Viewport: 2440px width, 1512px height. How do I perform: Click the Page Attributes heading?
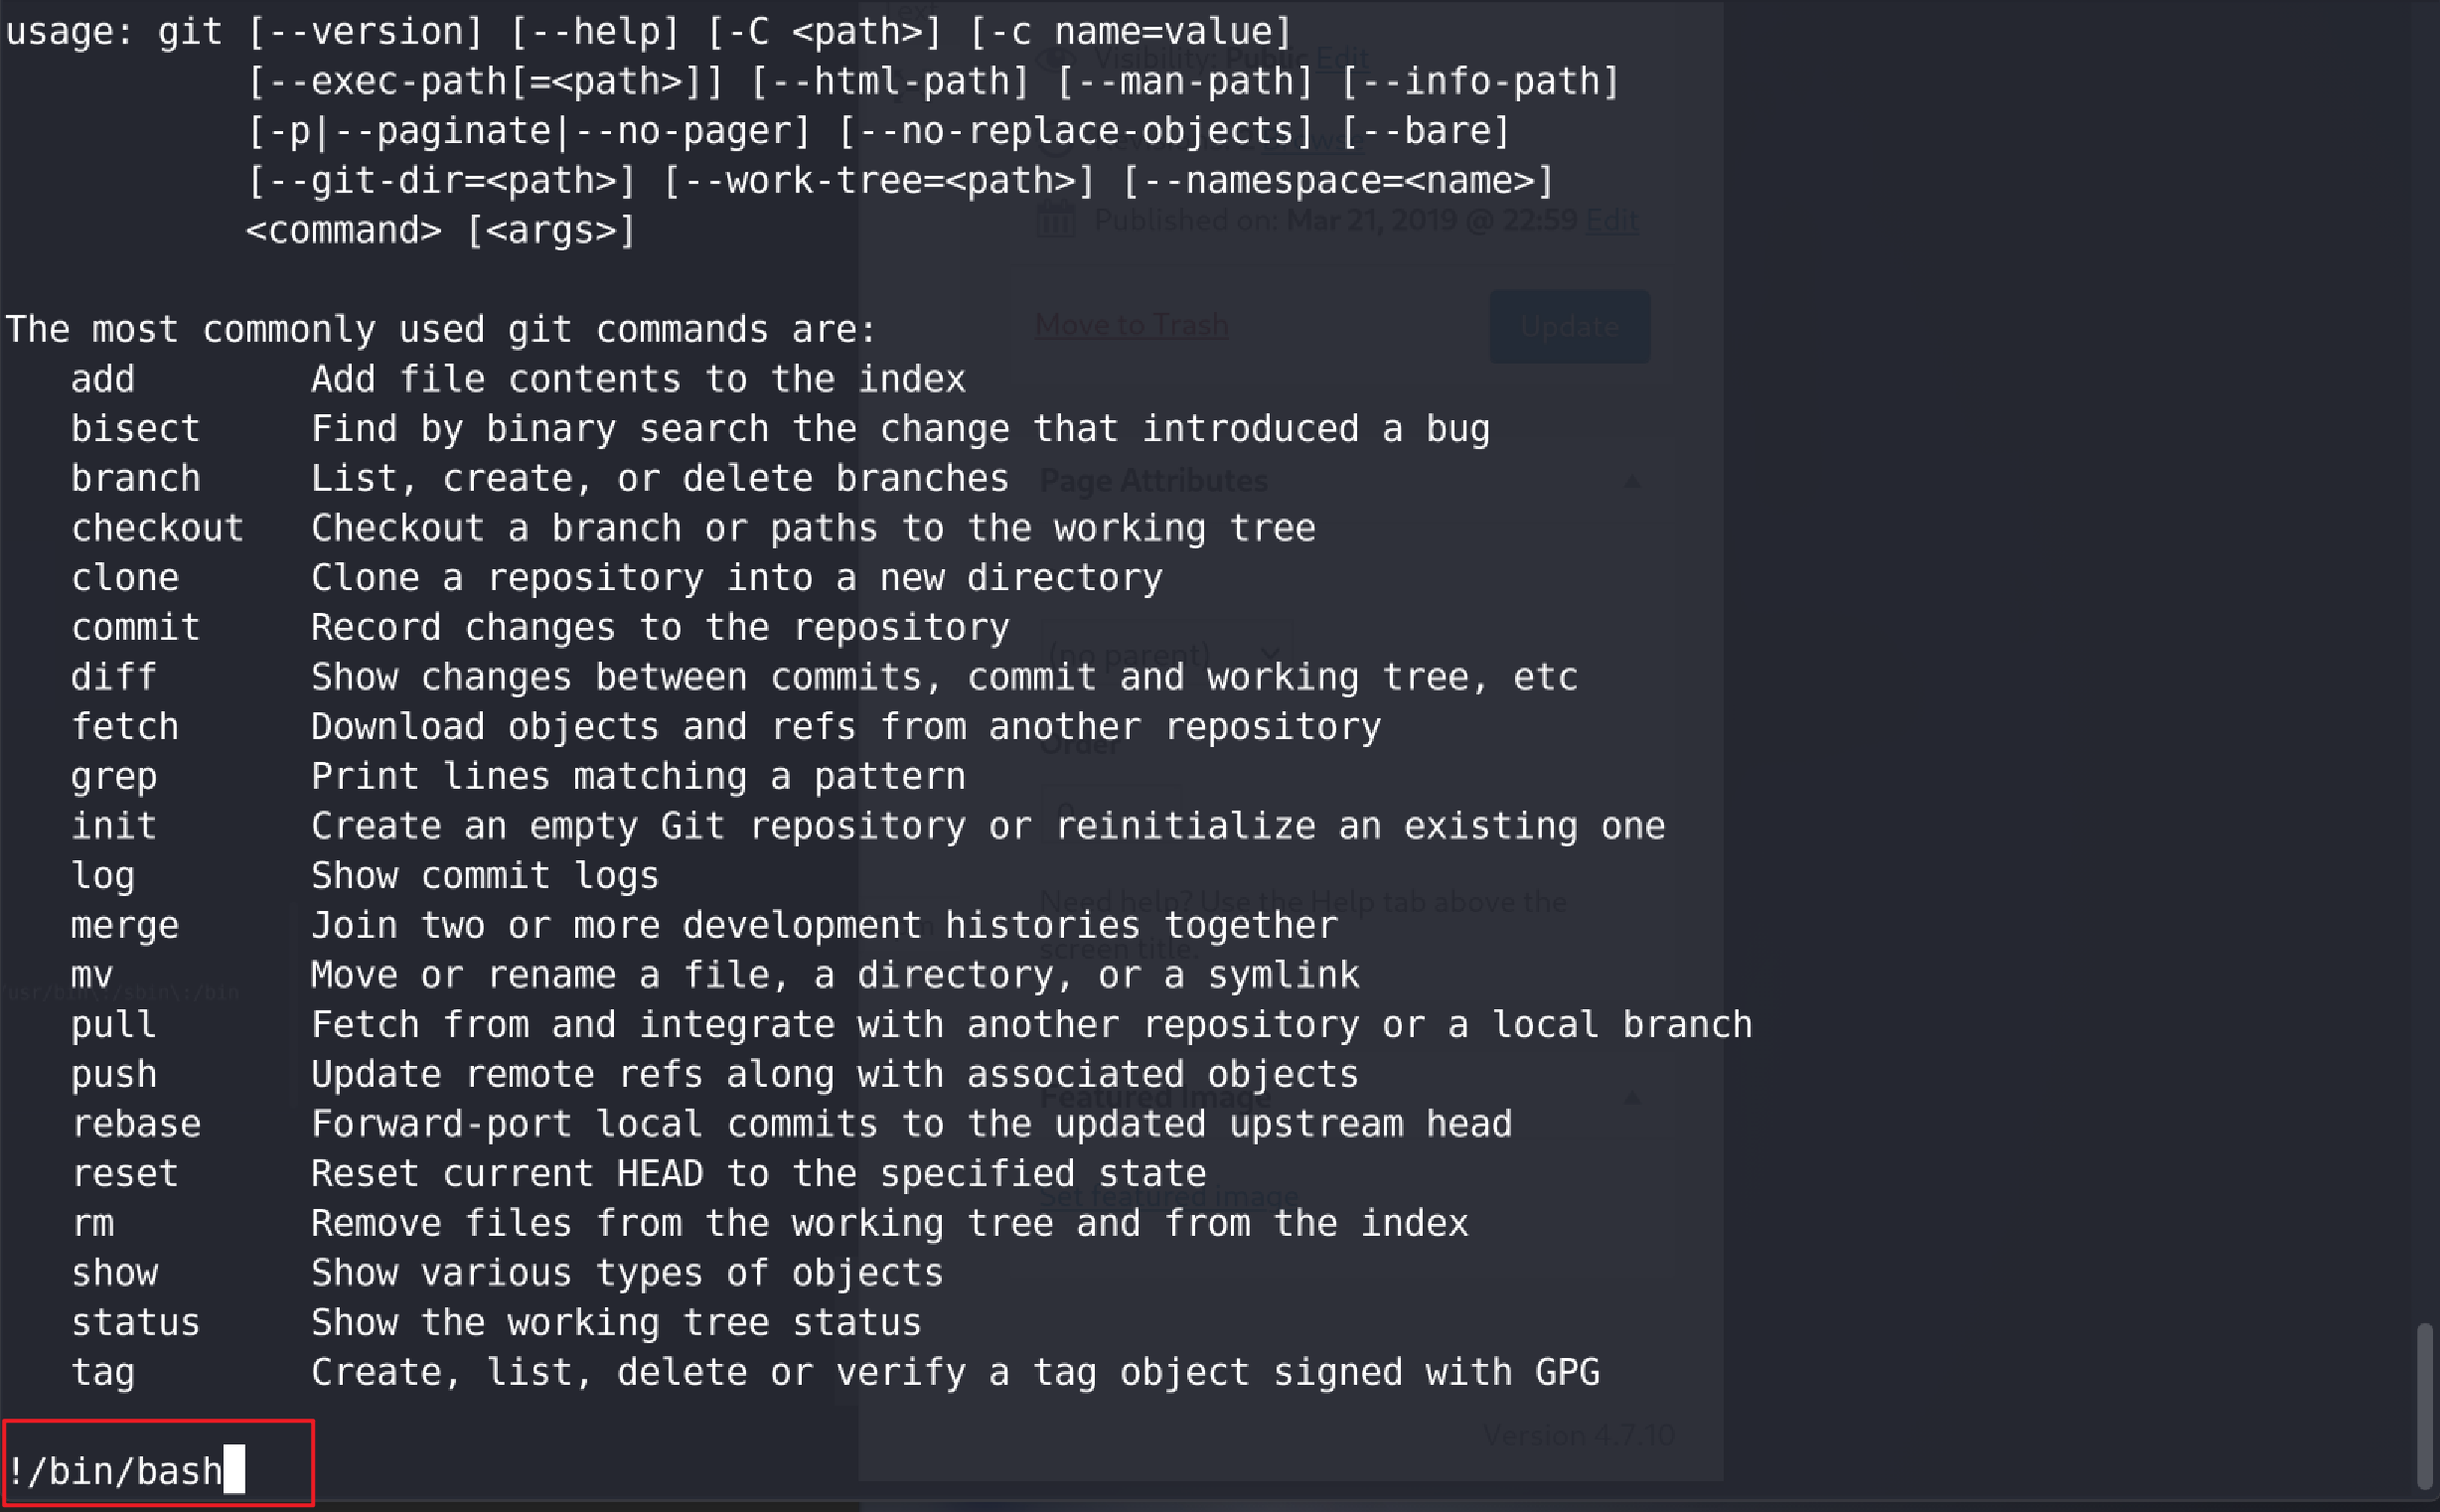(1154, 481)
